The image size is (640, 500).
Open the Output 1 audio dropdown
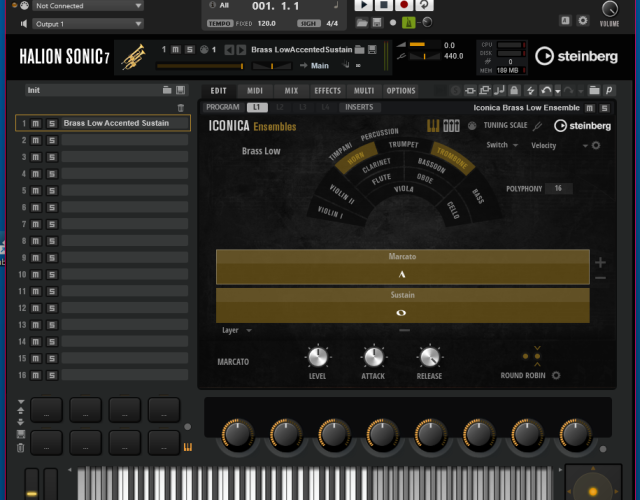click(87, 24)
